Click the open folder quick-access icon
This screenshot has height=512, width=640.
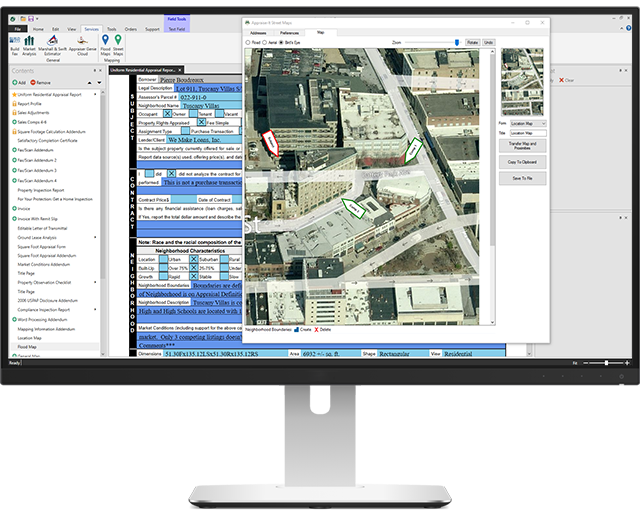point(23,19)
